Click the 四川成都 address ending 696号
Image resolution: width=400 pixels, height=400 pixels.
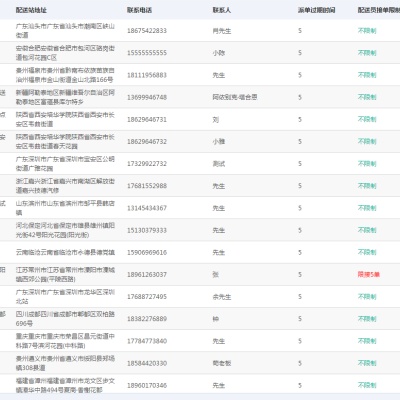coord(65,319)
